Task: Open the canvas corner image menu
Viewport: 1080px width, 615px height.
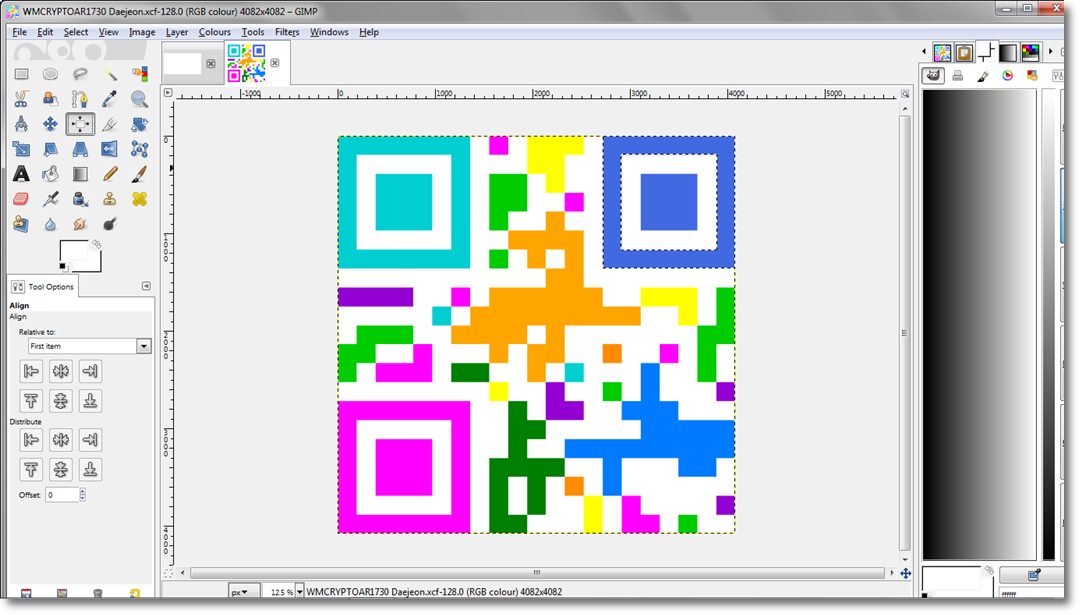Action: [167, 92]
